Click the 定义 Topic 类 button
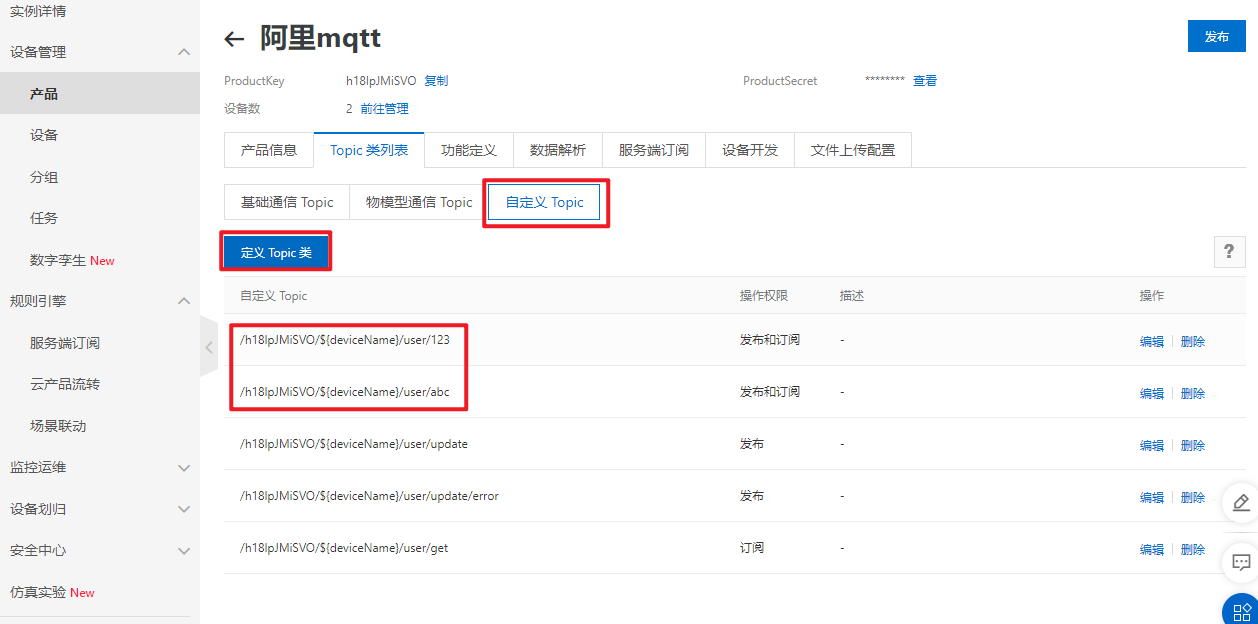This screenshot has width=1258, height=624. click(x=276, y=253)
